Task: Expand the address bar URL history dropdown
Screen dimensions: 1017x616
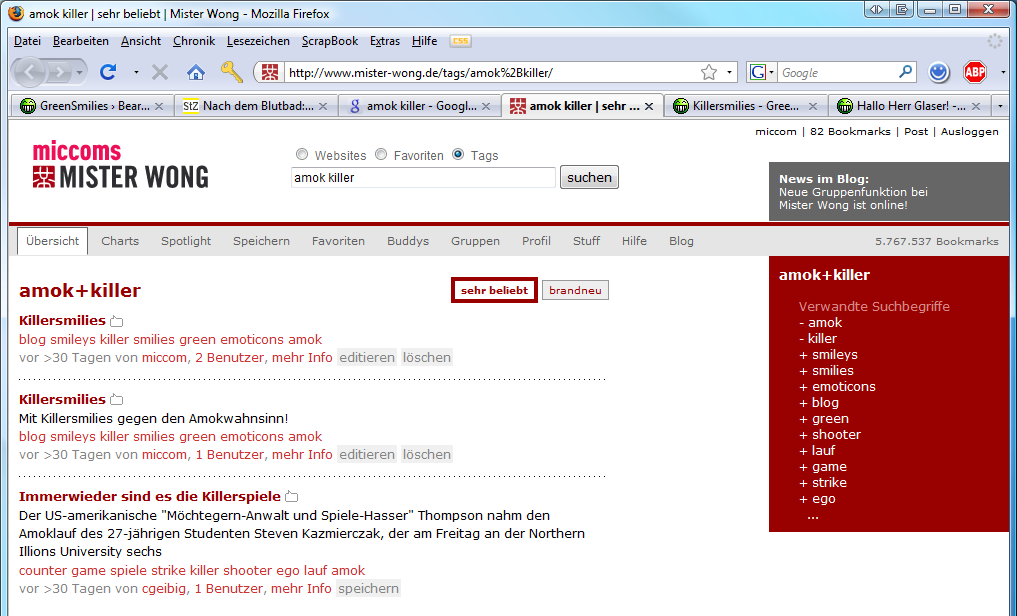Action: pyautogui.click(x=730, y=73)
